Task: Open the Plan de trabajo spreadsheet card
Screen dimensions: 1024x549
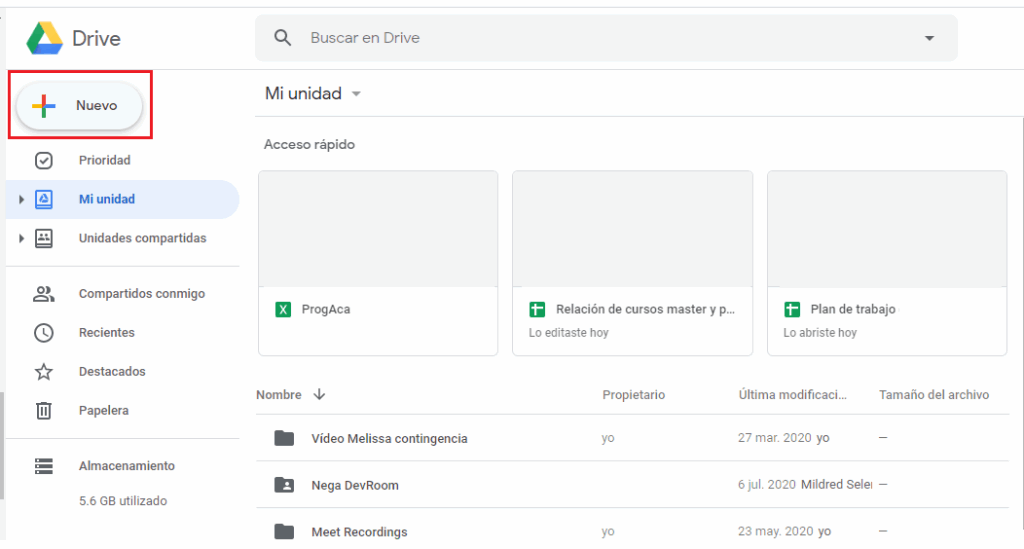Action: click(886, 263)
